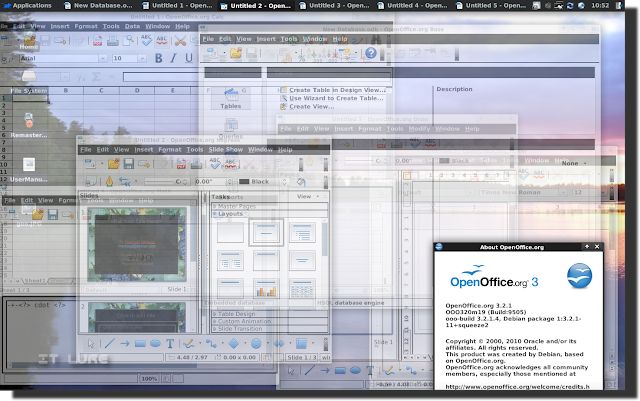Screen dimensions: 640x401
Task: Click the Help icon in Base toolbar
Action: (x=371, y=53)
